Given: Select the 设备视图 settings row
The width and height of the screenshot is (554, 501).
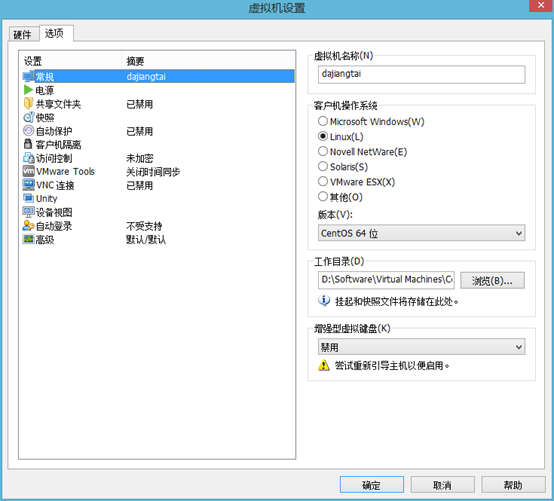Looking at the screenshot, I should click(x=157, y=212).
